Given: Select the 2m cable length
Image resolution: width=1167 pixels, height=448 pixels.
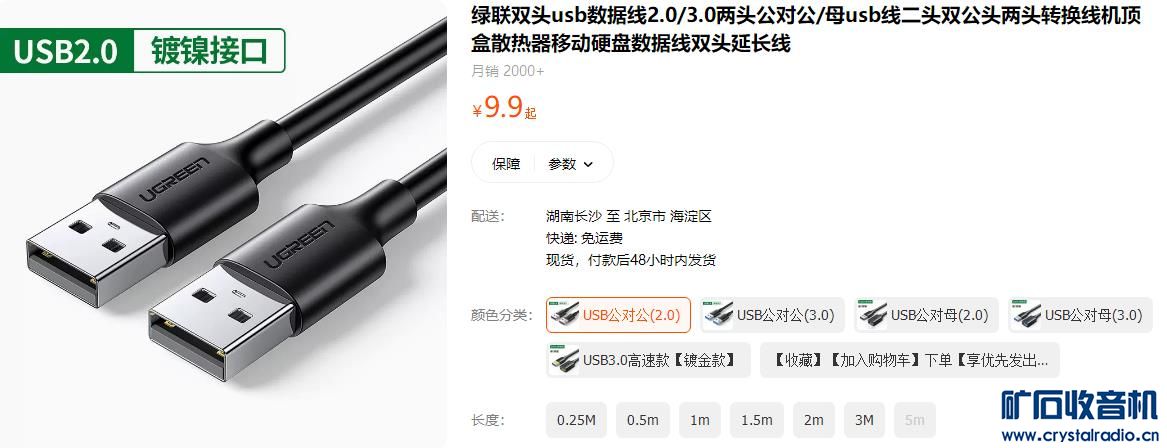Looking at the screenshot, I should coord(813,420).
